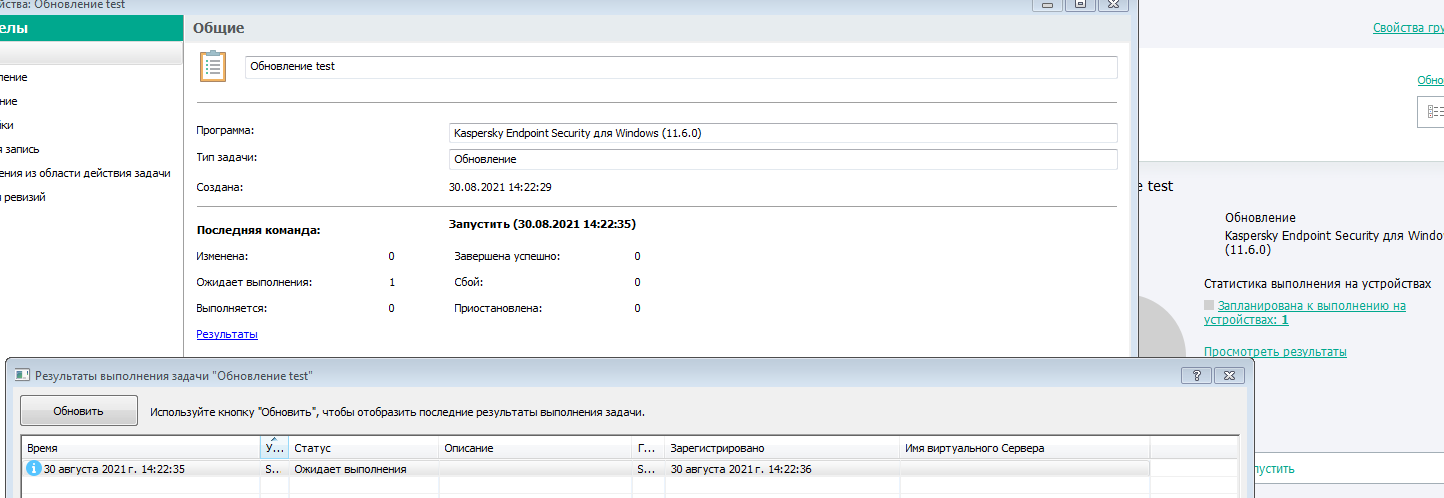
Task: Click the 'Запустить (30.08.2021 14:22:35)' last command text
Action: coord(543,225)
